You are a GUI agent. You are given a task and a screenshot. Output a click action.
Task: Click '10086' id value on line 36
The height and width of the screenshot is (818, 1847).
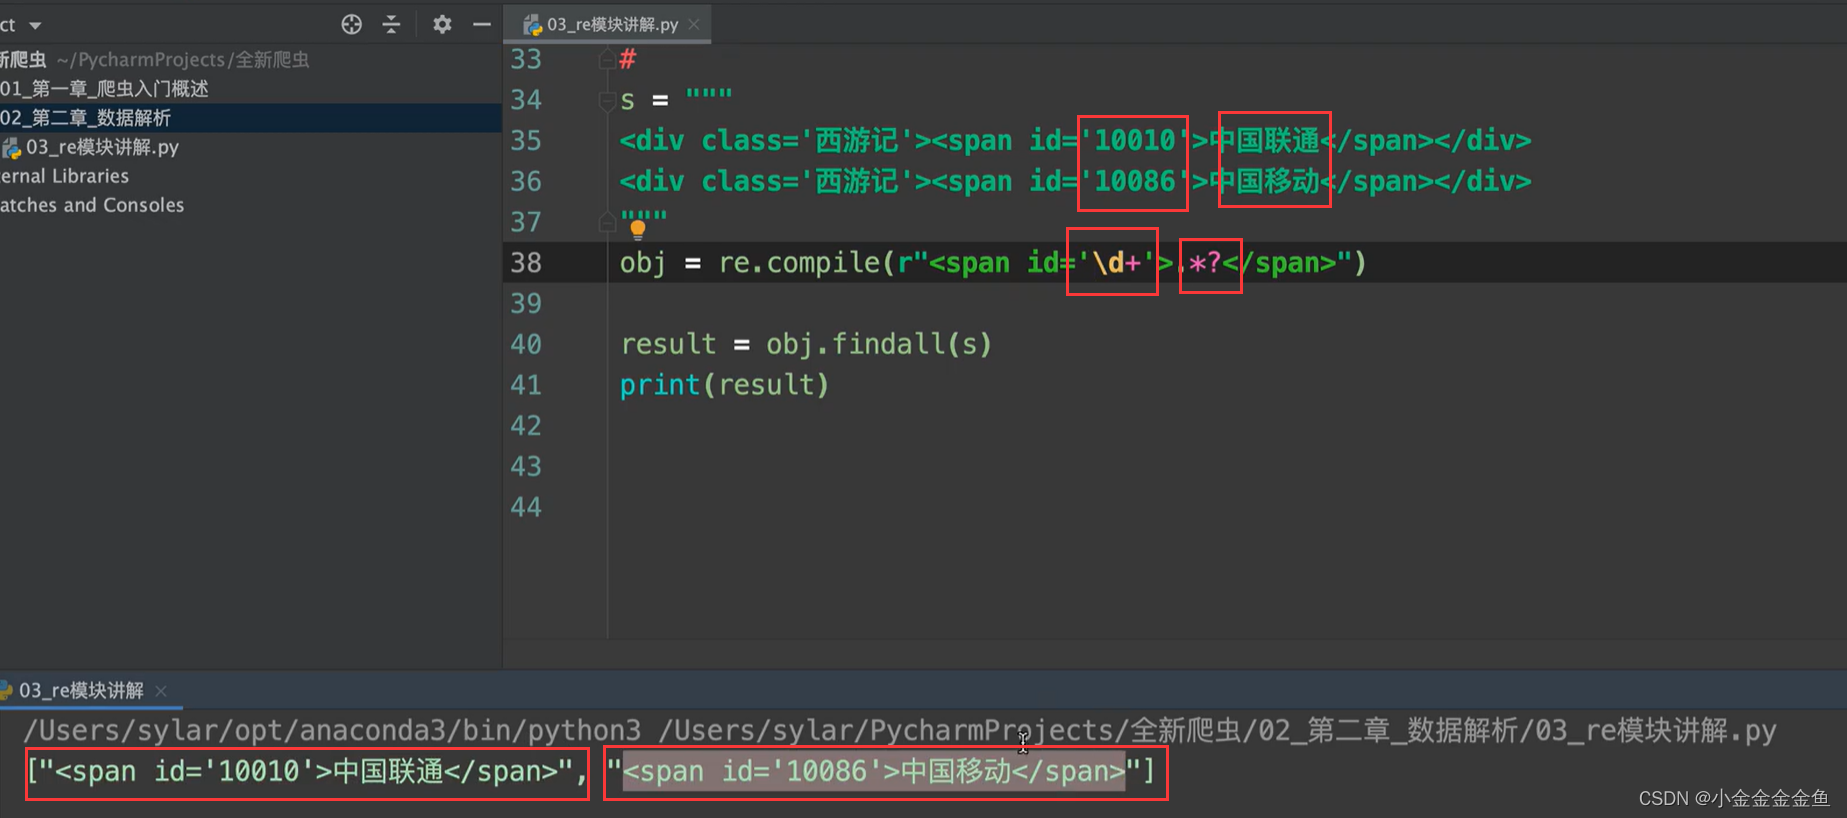point(1134,182)
